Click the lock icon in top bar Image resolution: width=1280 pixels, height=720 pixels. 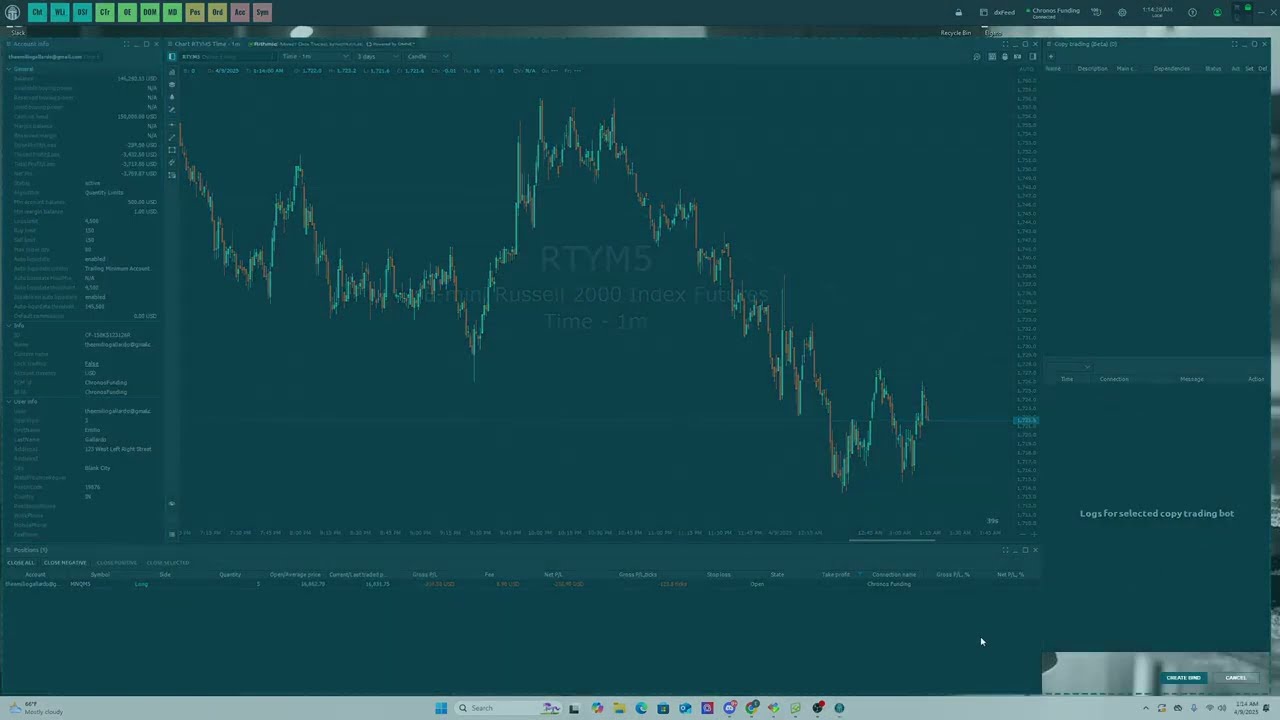tap(958, 12)
